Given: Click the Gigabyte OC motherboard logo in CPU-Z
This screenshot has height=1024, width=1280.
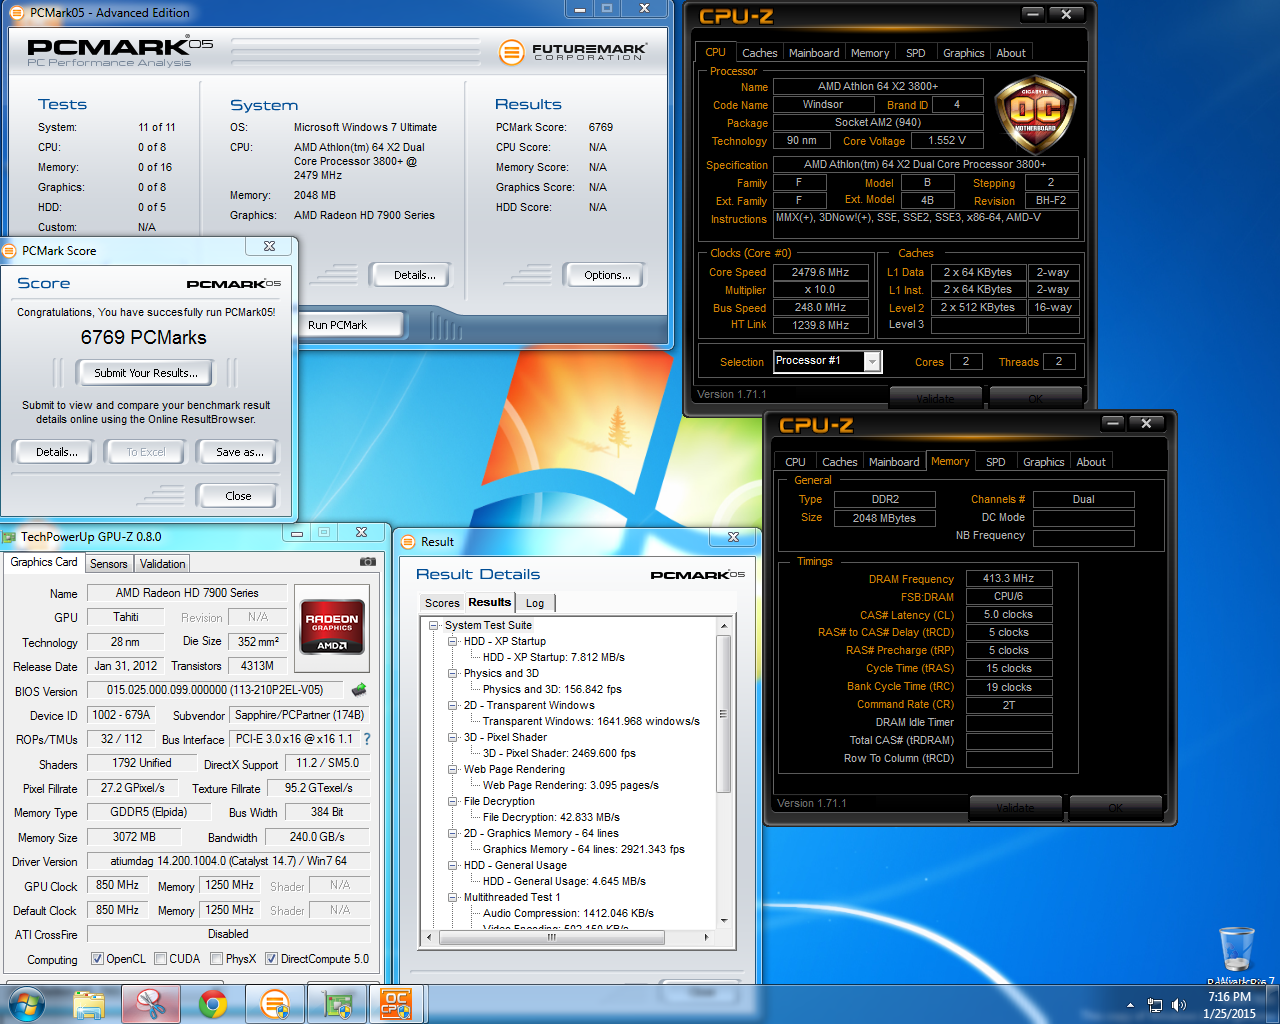Looking at the screenshot, I should click(x=1035, y=112).
